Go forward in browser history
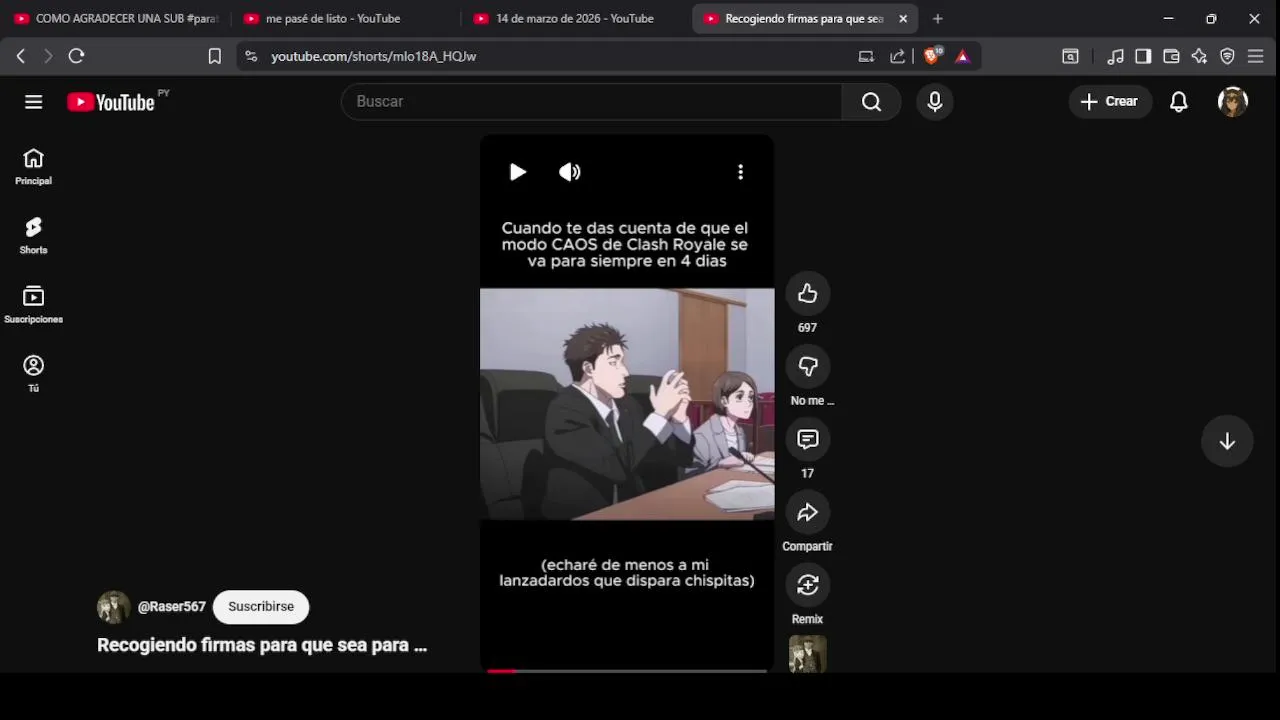 (48, 57)
